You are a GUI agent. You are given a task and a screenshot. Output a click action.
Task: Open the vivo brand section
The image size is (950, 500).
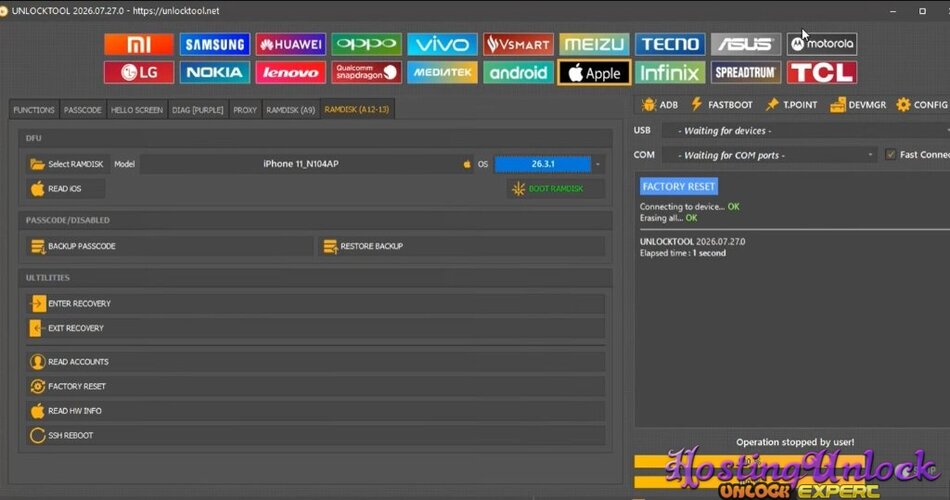[442, 44]
